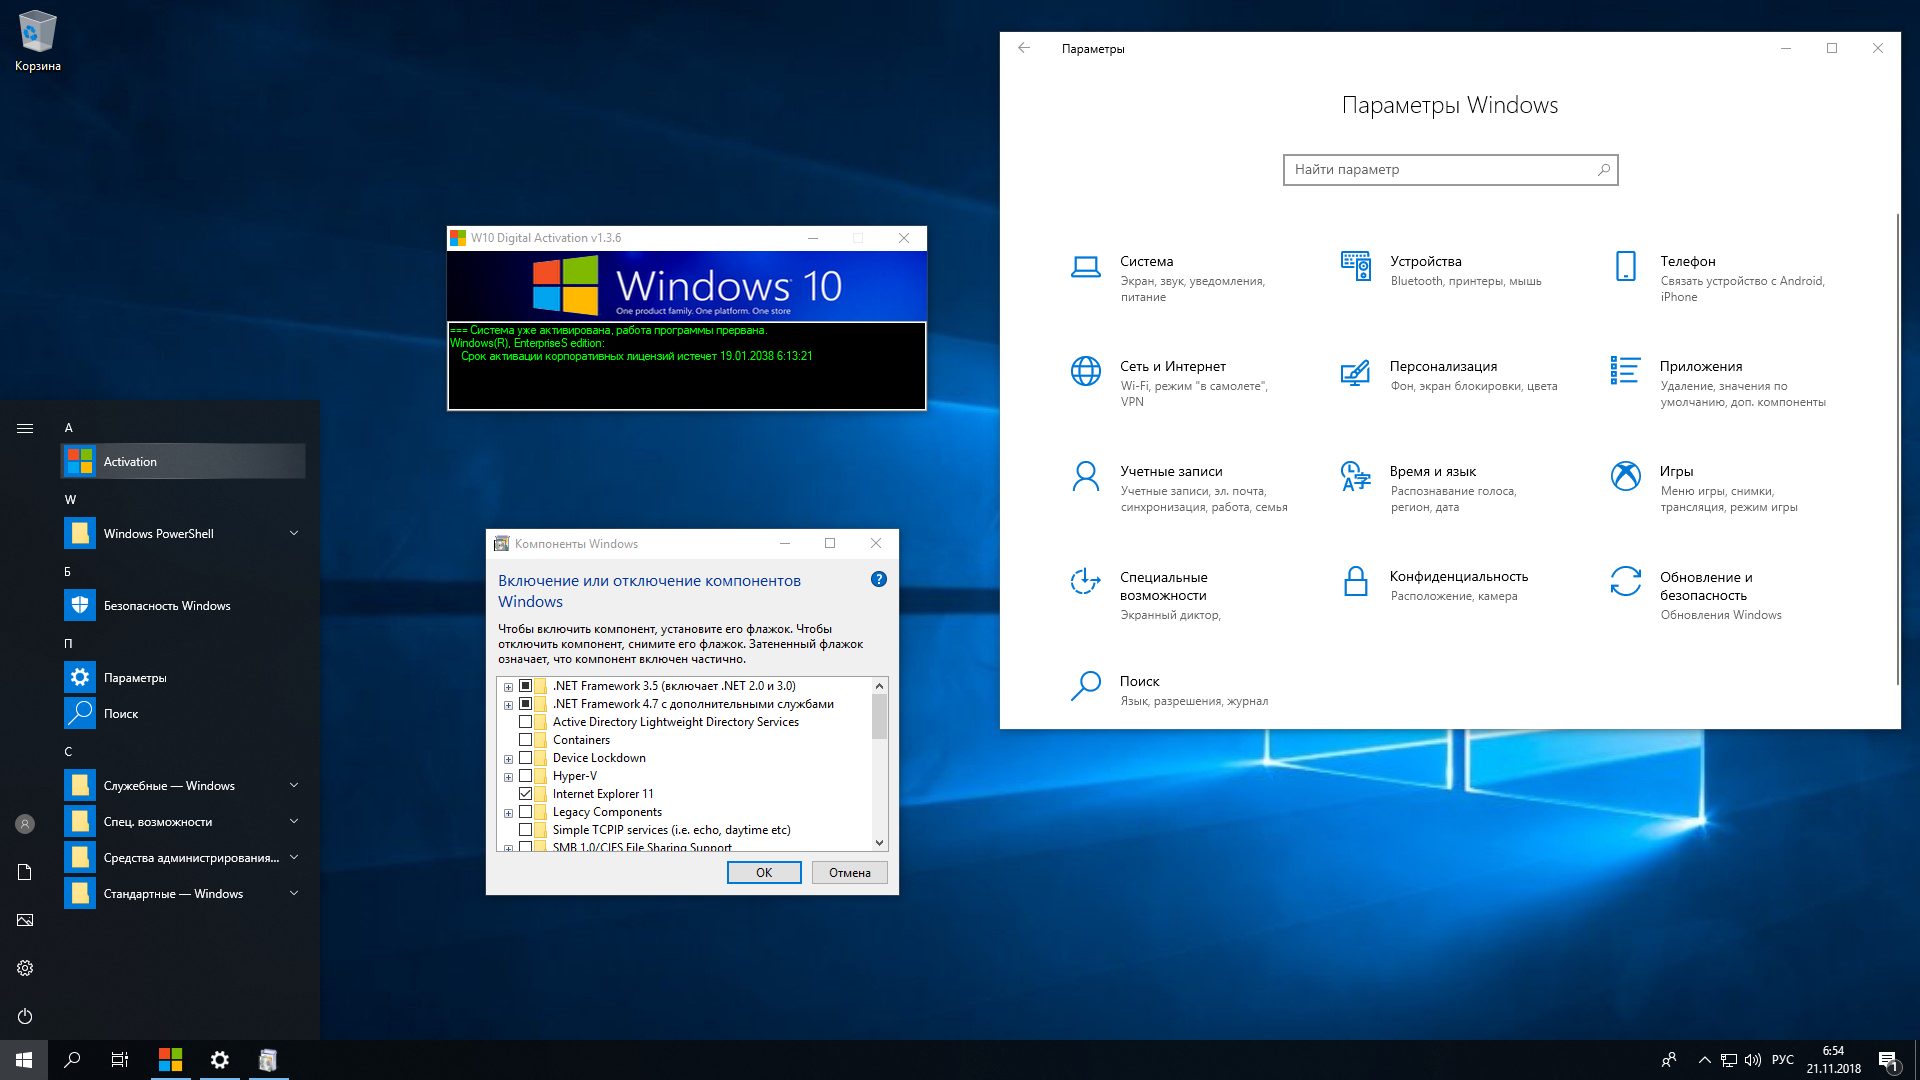
Task: Uncheck Internet Explorer 11 checkbox
Action: [x=525, y=794]
